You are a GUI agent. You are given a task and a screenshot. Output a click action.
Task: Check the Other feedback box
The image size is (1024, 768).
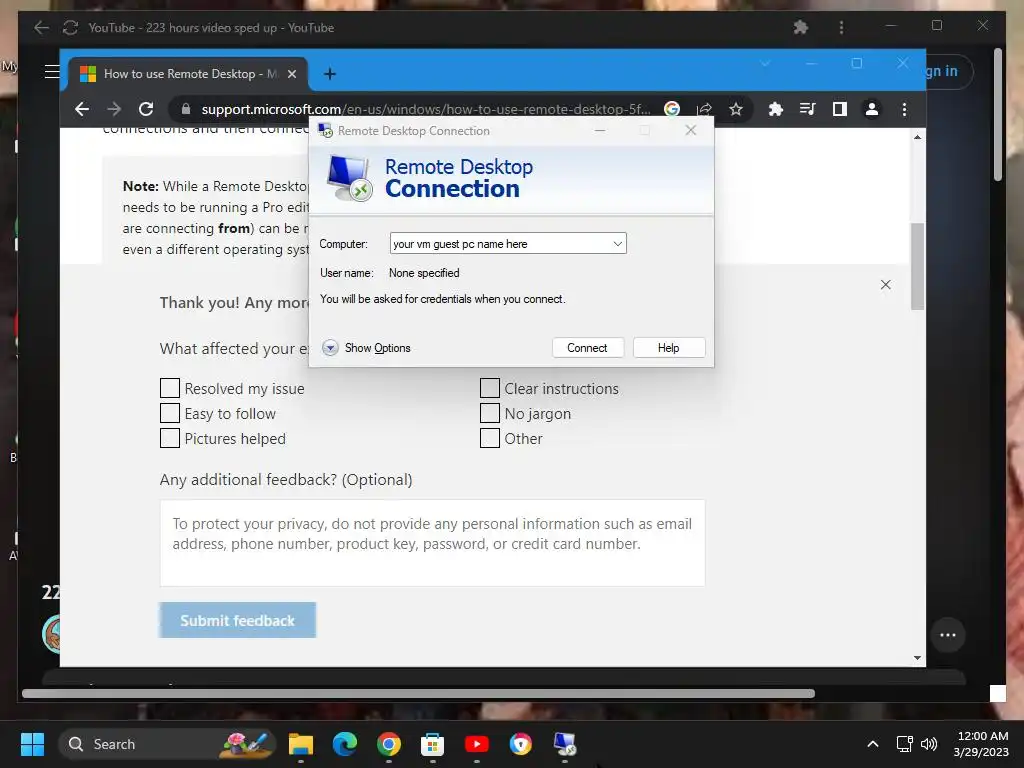click(490, 438)
